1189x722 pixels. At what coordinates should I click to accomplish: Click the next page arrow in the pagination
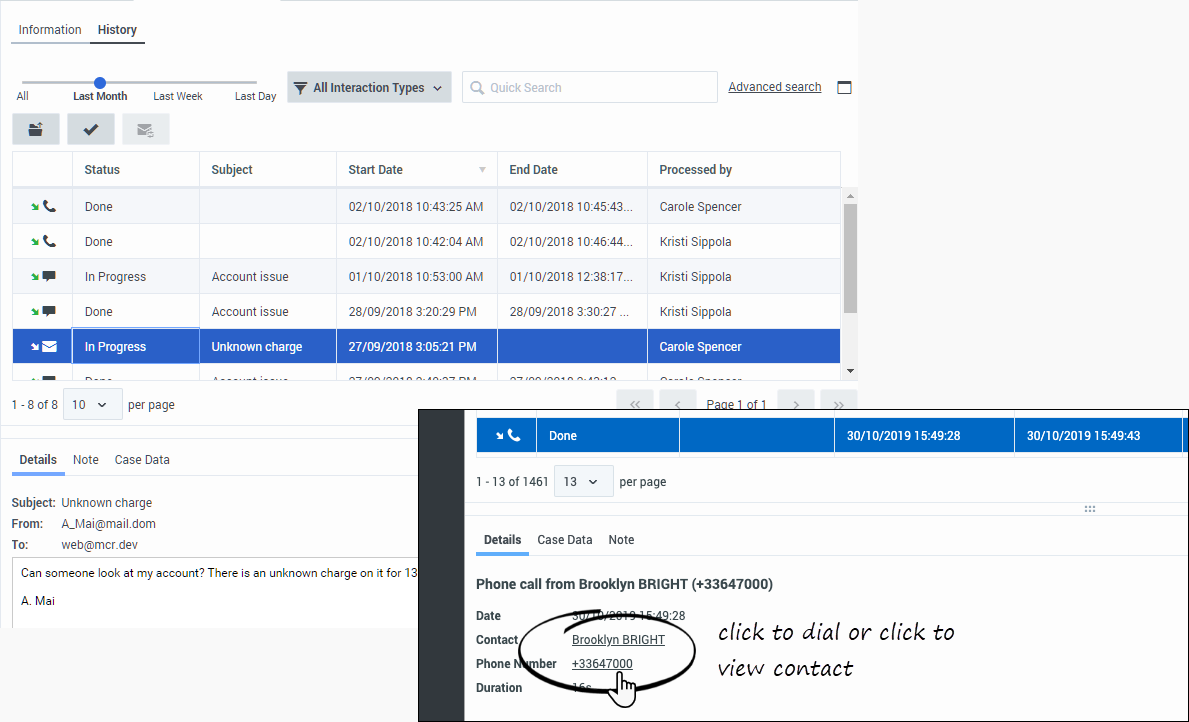pyautogui.click(x=795, y=405)
